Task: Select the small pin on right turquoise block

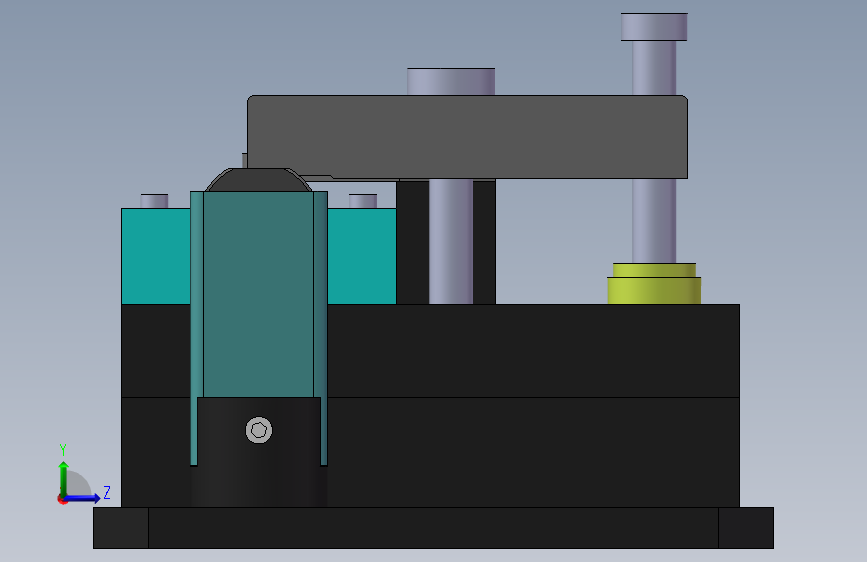Action: (x=363, y=201)
